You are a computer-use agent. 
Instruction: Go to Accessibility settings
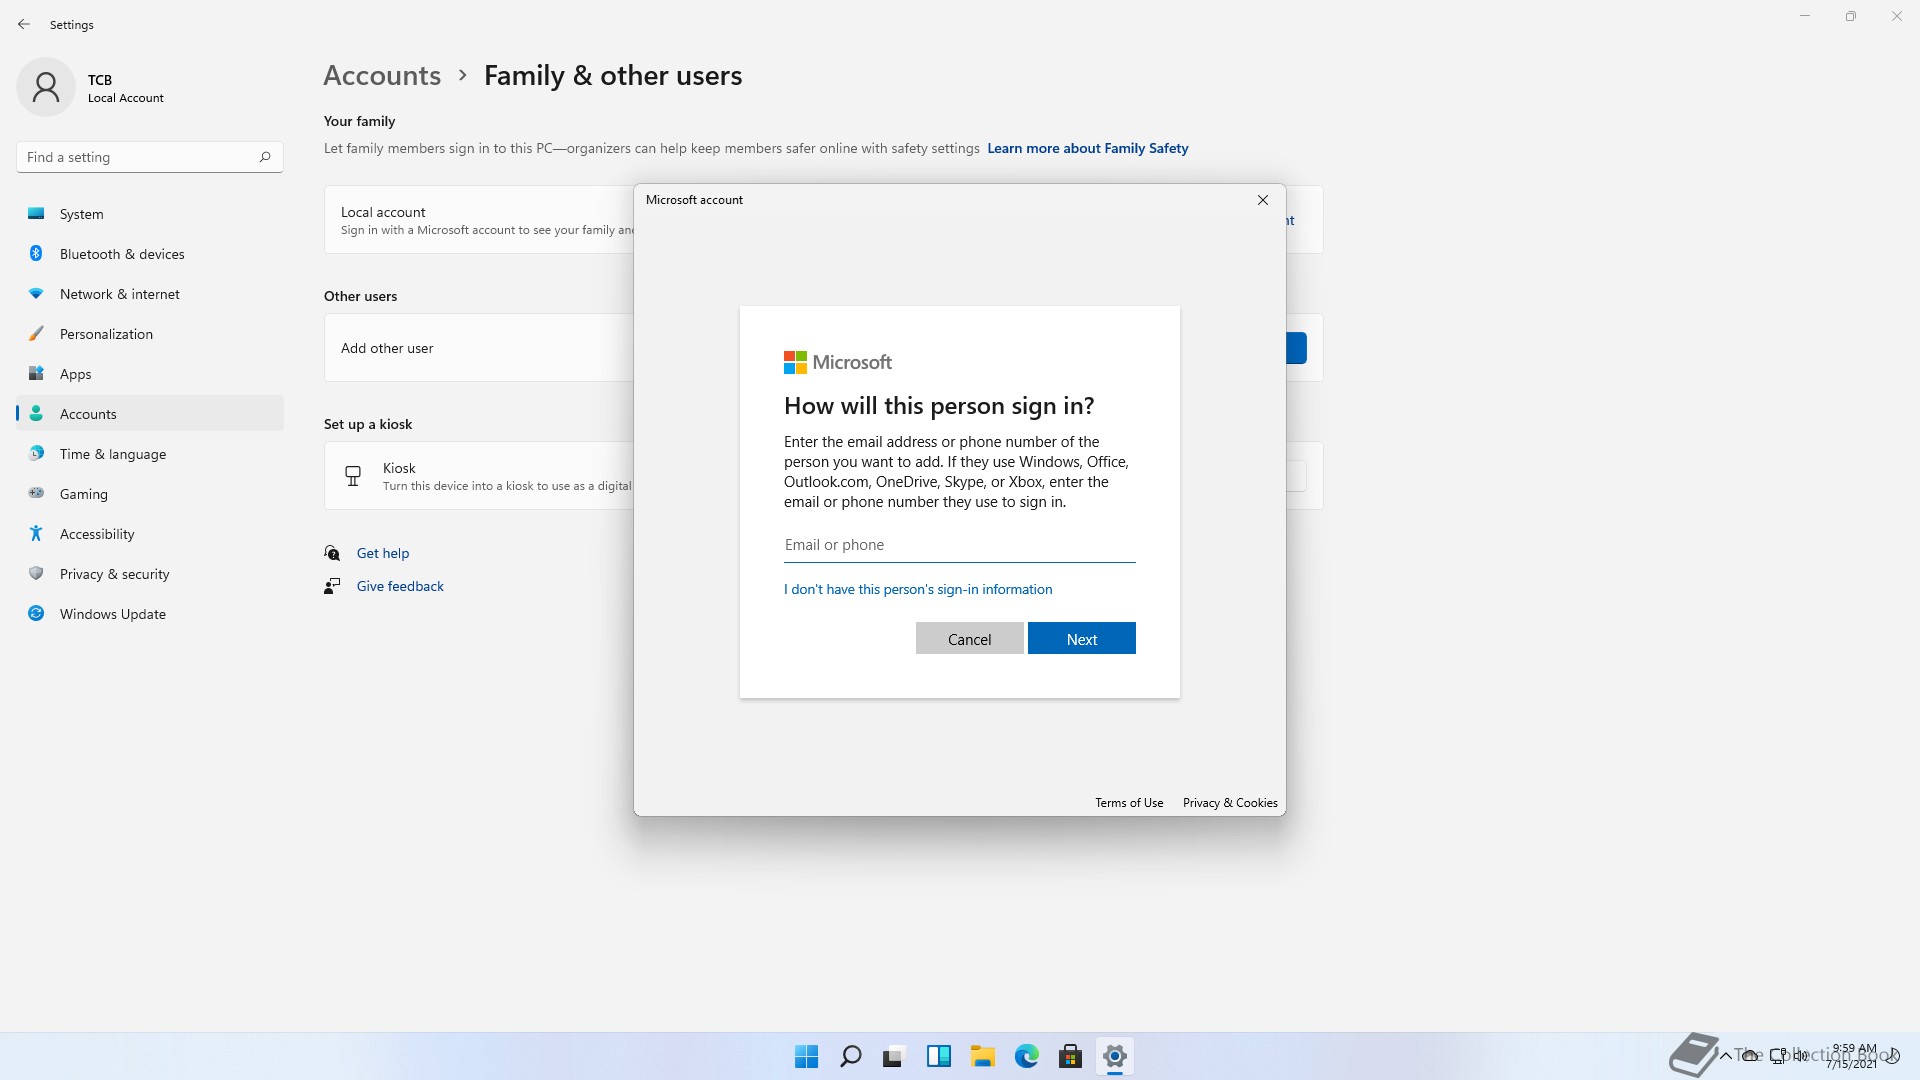point(150,534)
